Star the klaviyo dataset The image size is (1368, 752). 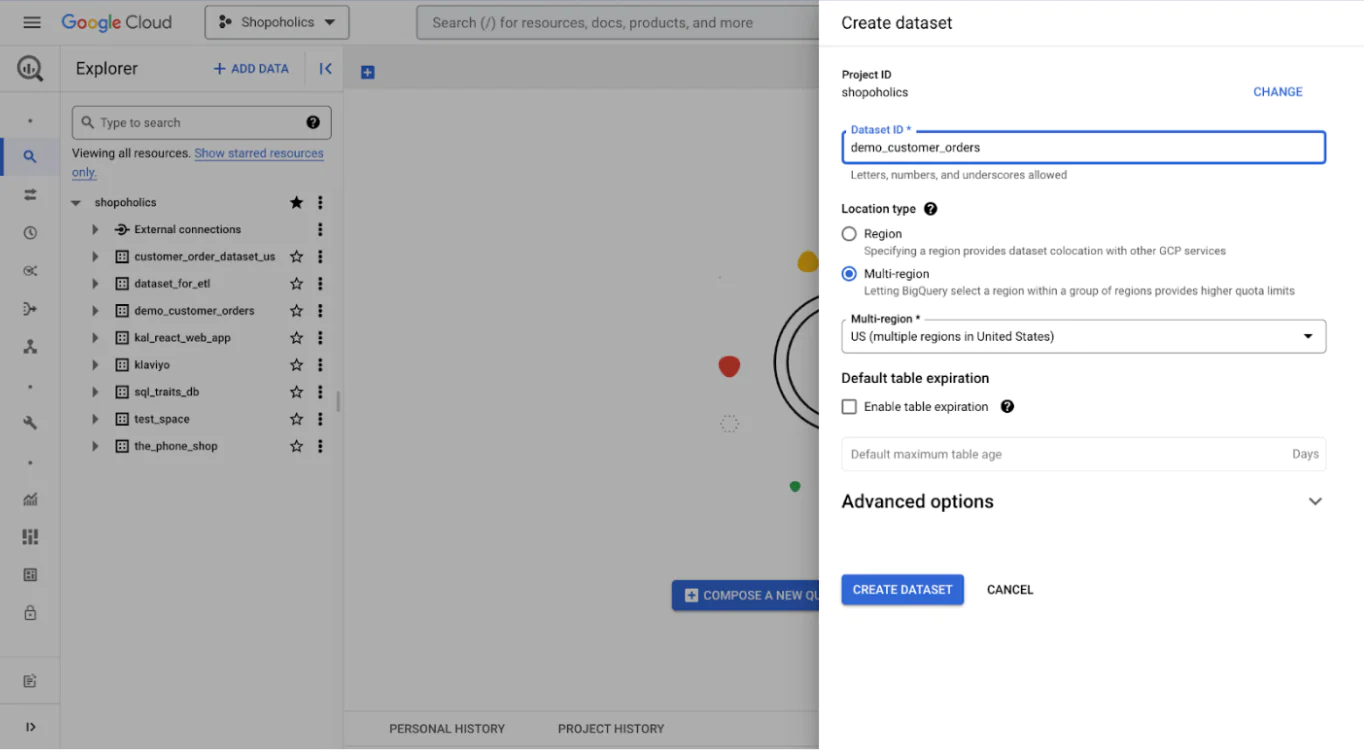pos(296,364)
